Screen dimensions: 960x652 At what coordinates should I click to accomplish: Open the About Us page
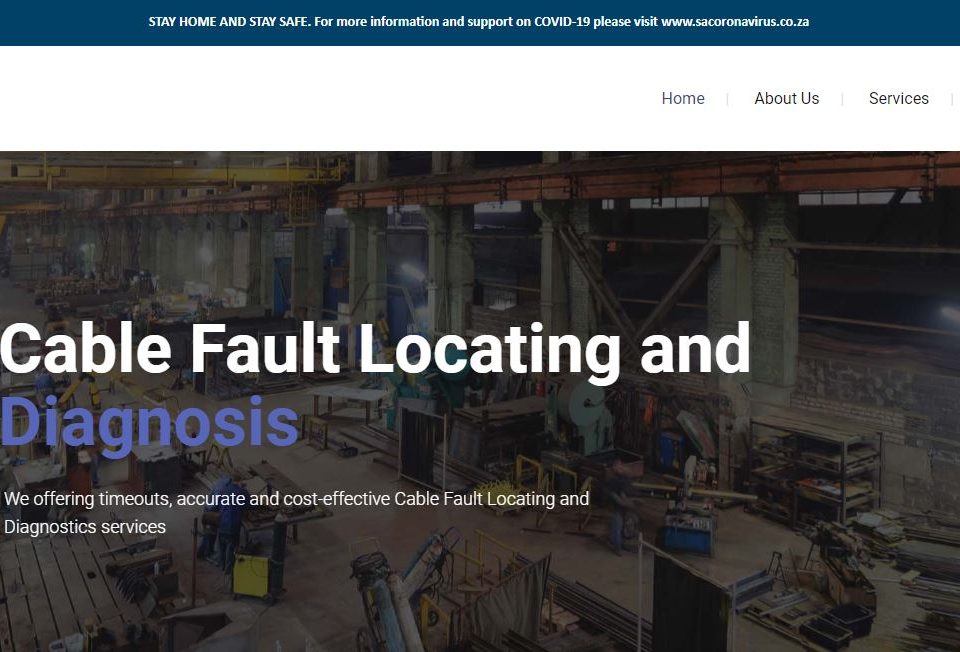pos(787,98)
